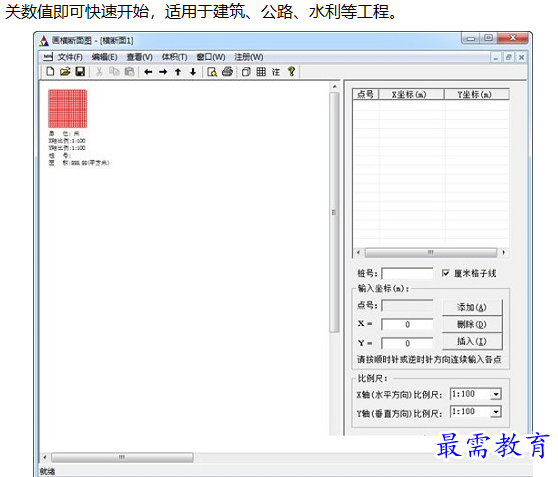Click the Y坐标(m) column header

tap(477, 94)
